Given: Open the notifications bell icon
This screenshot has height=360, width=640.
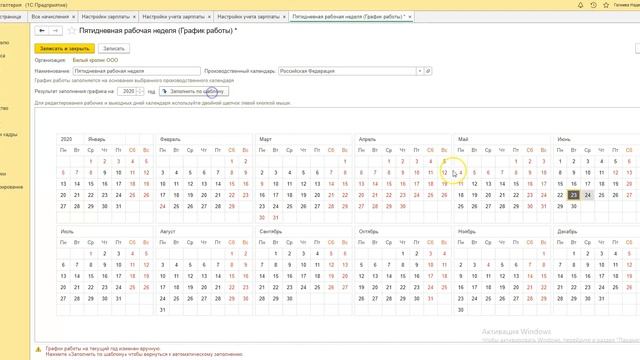Looking at the screenshot, I should pyautogui.click(x=580, y=5).
